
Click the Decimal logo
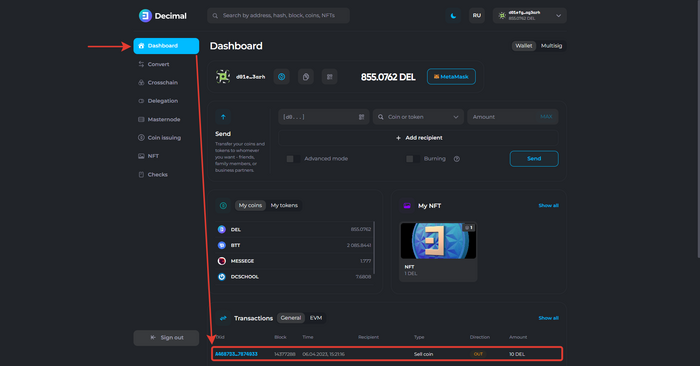coord(162,16)
